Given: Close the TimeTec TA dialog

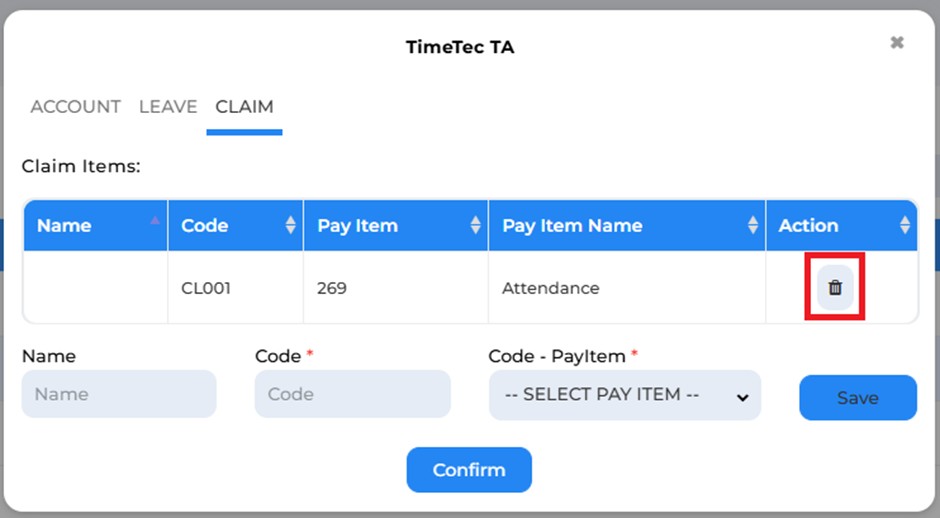Looking at the screenshot, I should click(897, 43).
